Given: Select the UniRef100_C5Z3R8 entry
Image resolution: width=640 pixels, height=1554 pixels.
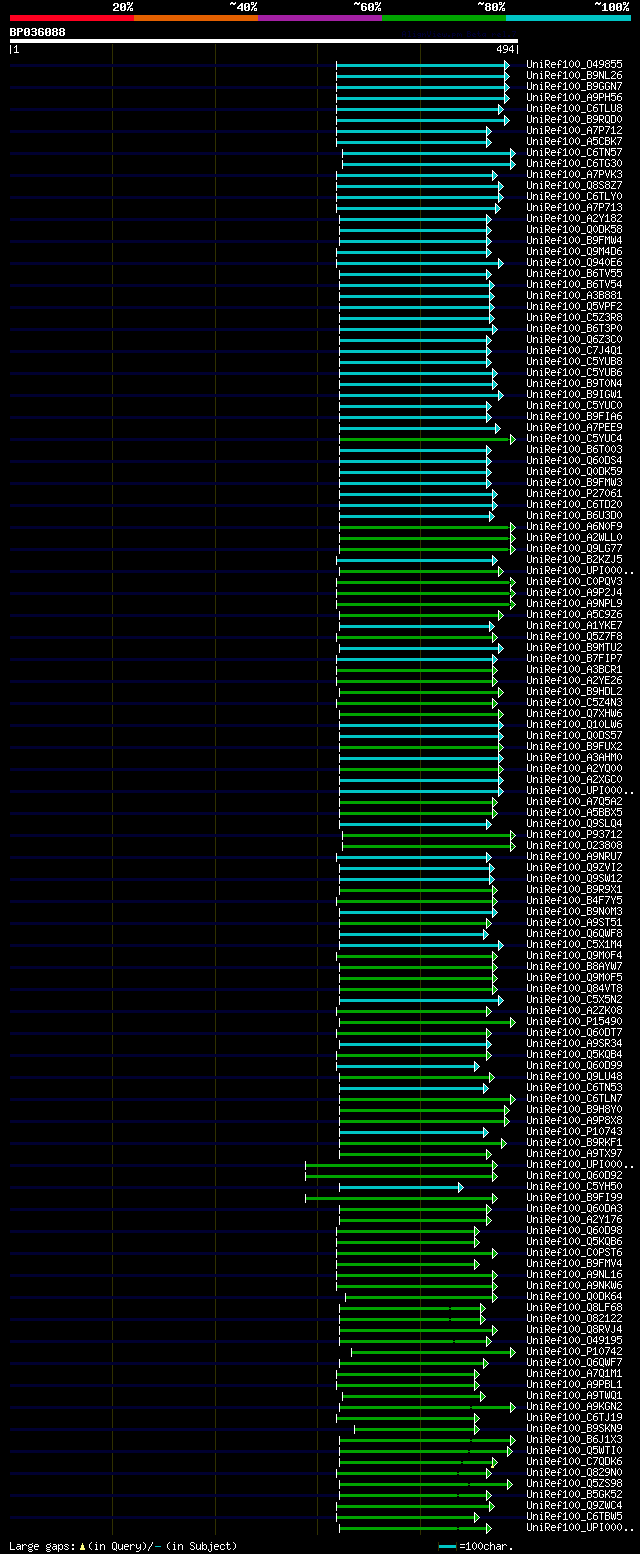Looking at the screenshot, I should 575,317.
